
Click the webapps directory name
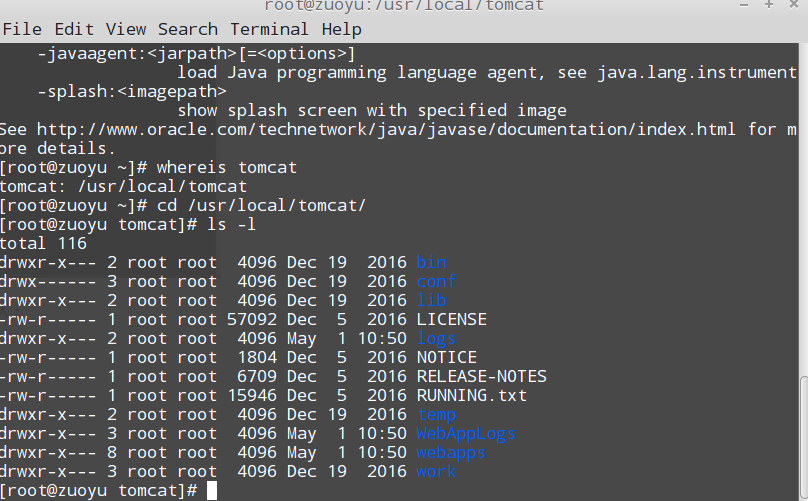coord(451,452)
